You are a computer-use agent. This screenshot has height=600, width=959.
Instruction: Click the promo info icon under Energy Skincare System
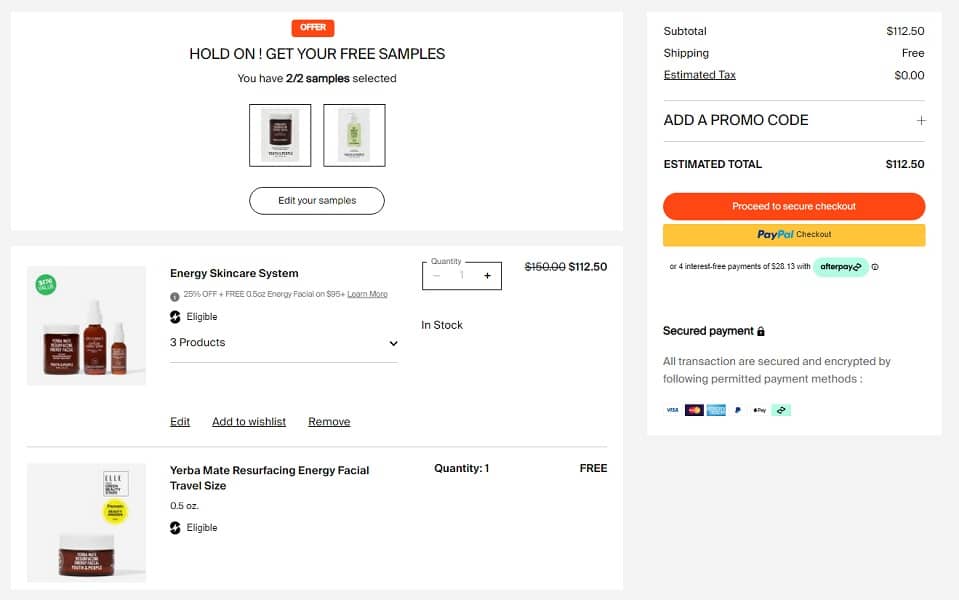[x=175, y=295]
